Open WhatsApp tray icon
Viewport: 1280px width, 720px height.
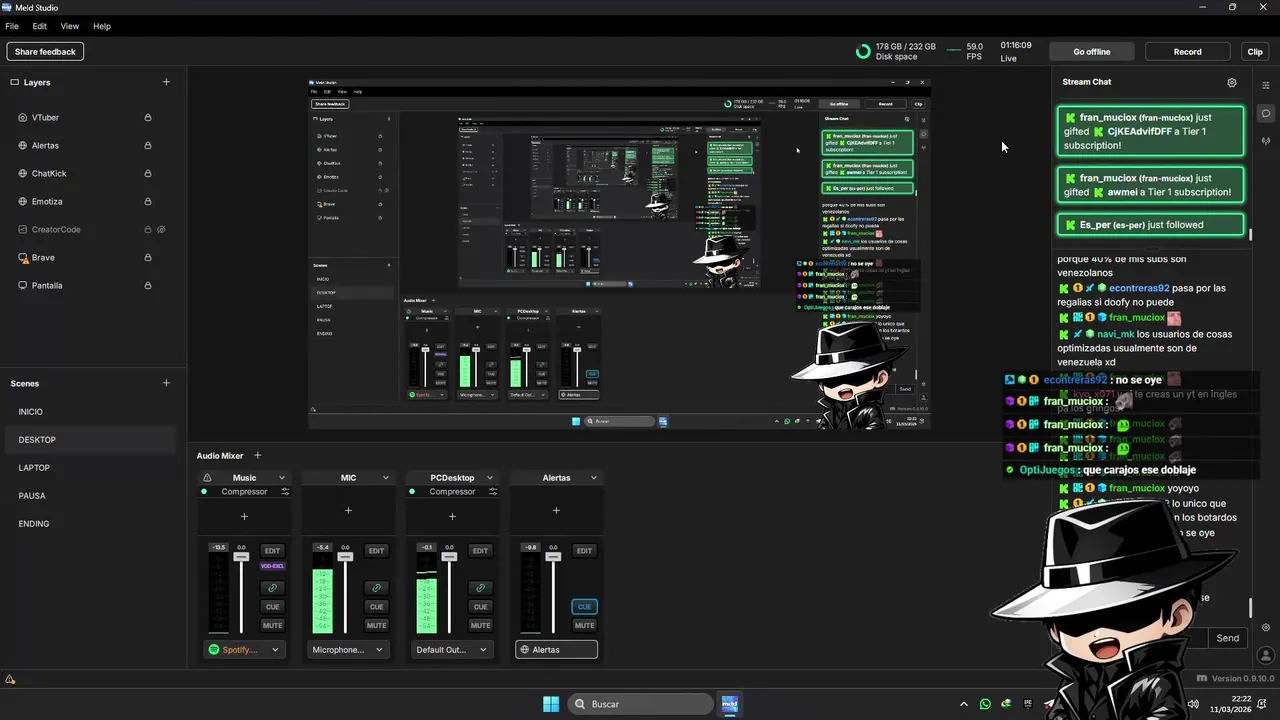985,704
